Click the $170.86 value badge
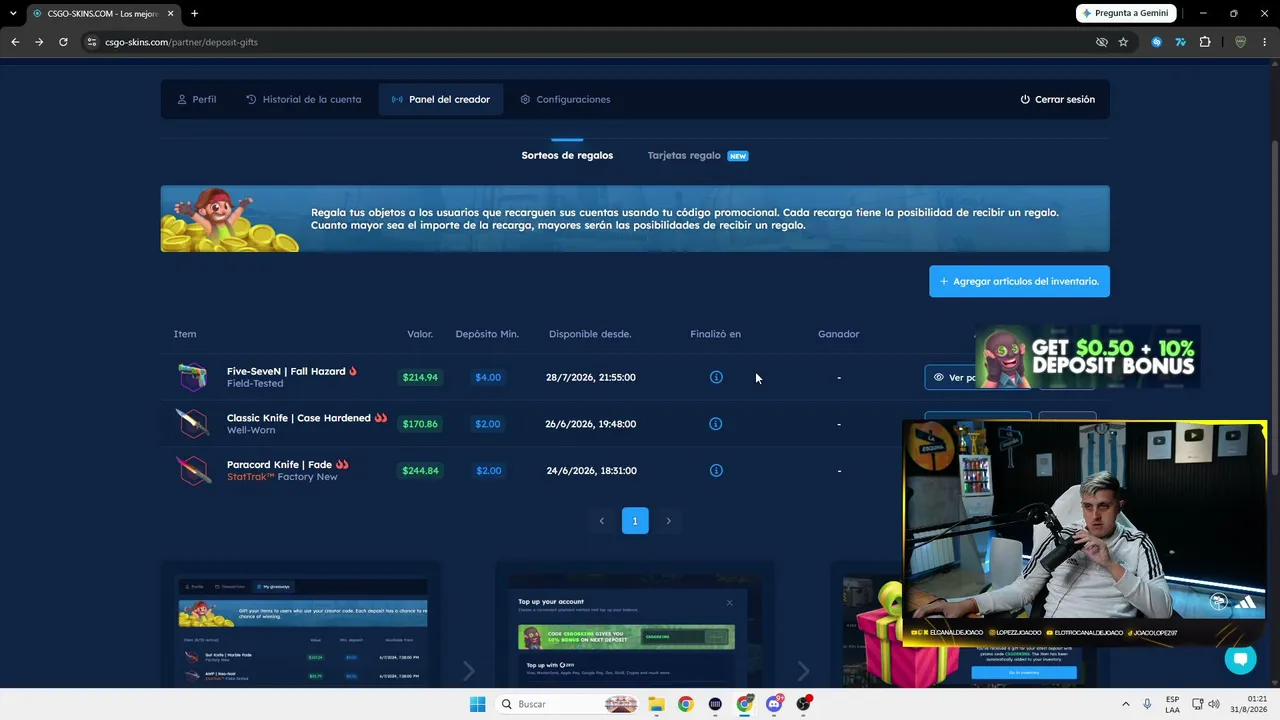Image resolution: width=1280 pixels, height=720 pixels. coord(420,424)
